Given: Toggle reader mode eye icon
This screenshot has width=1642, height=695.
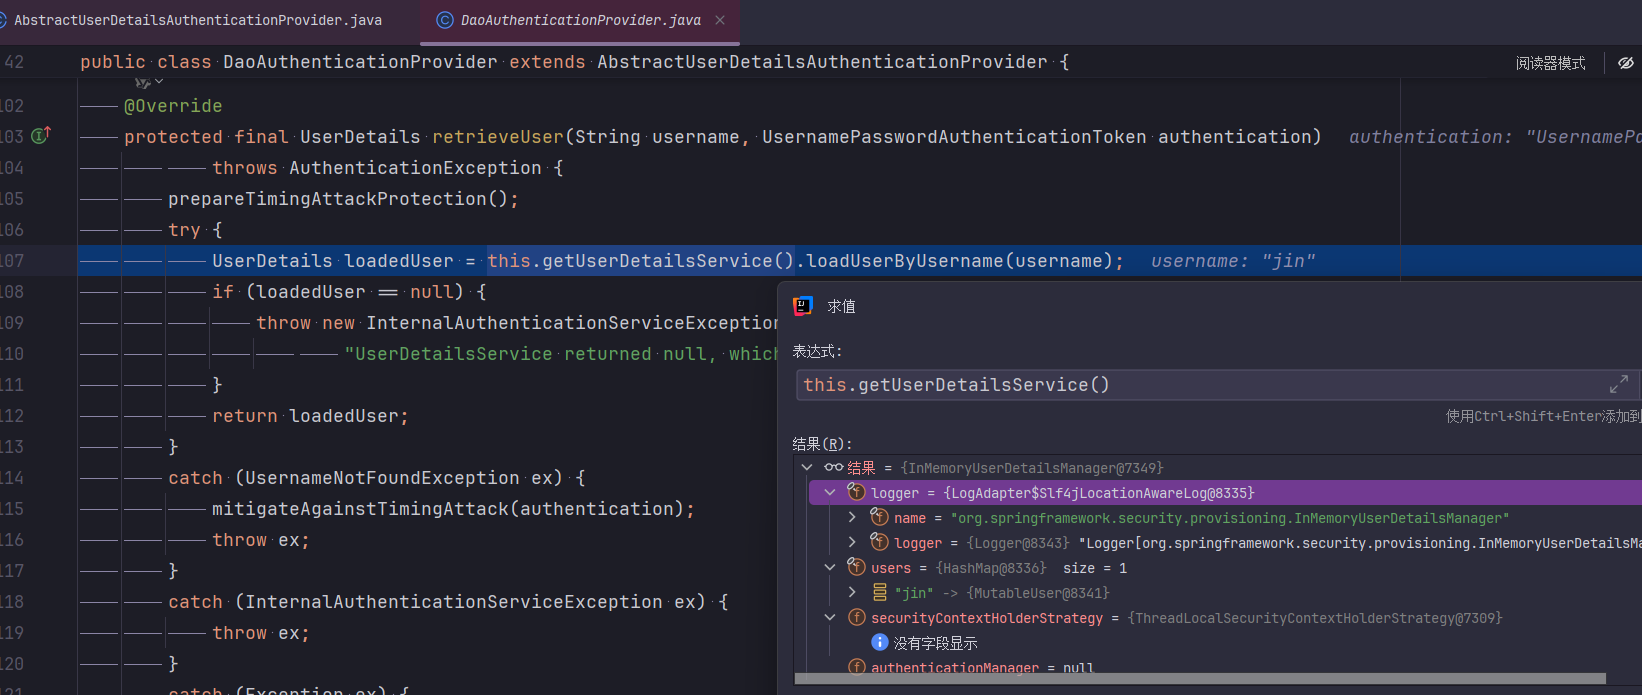Looking at the screenshot, I should [x=1626, y=63].
